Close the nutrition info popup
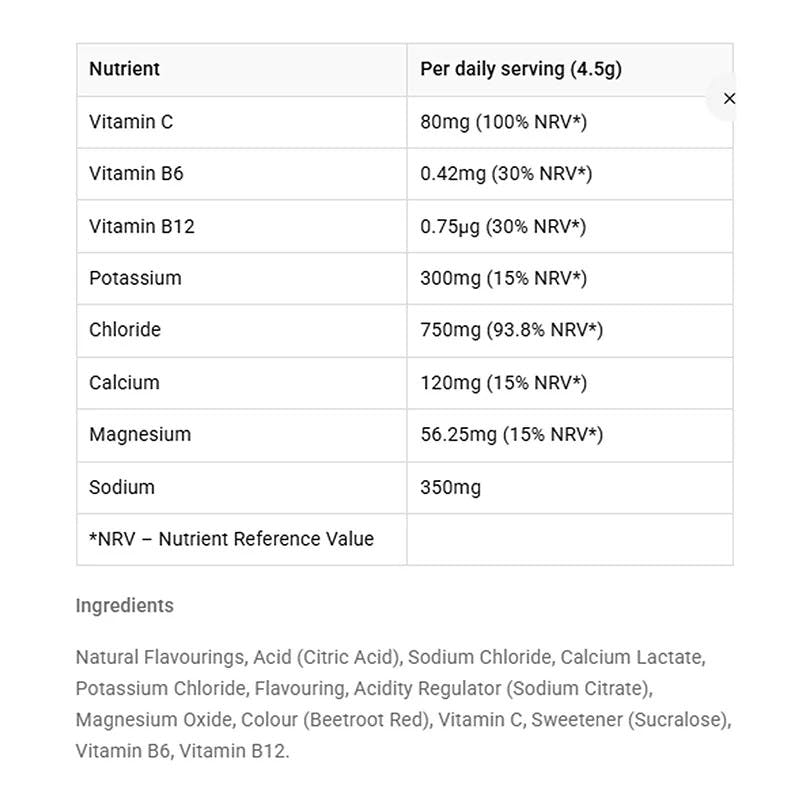 pyautogui.click(x=729, y=98)
